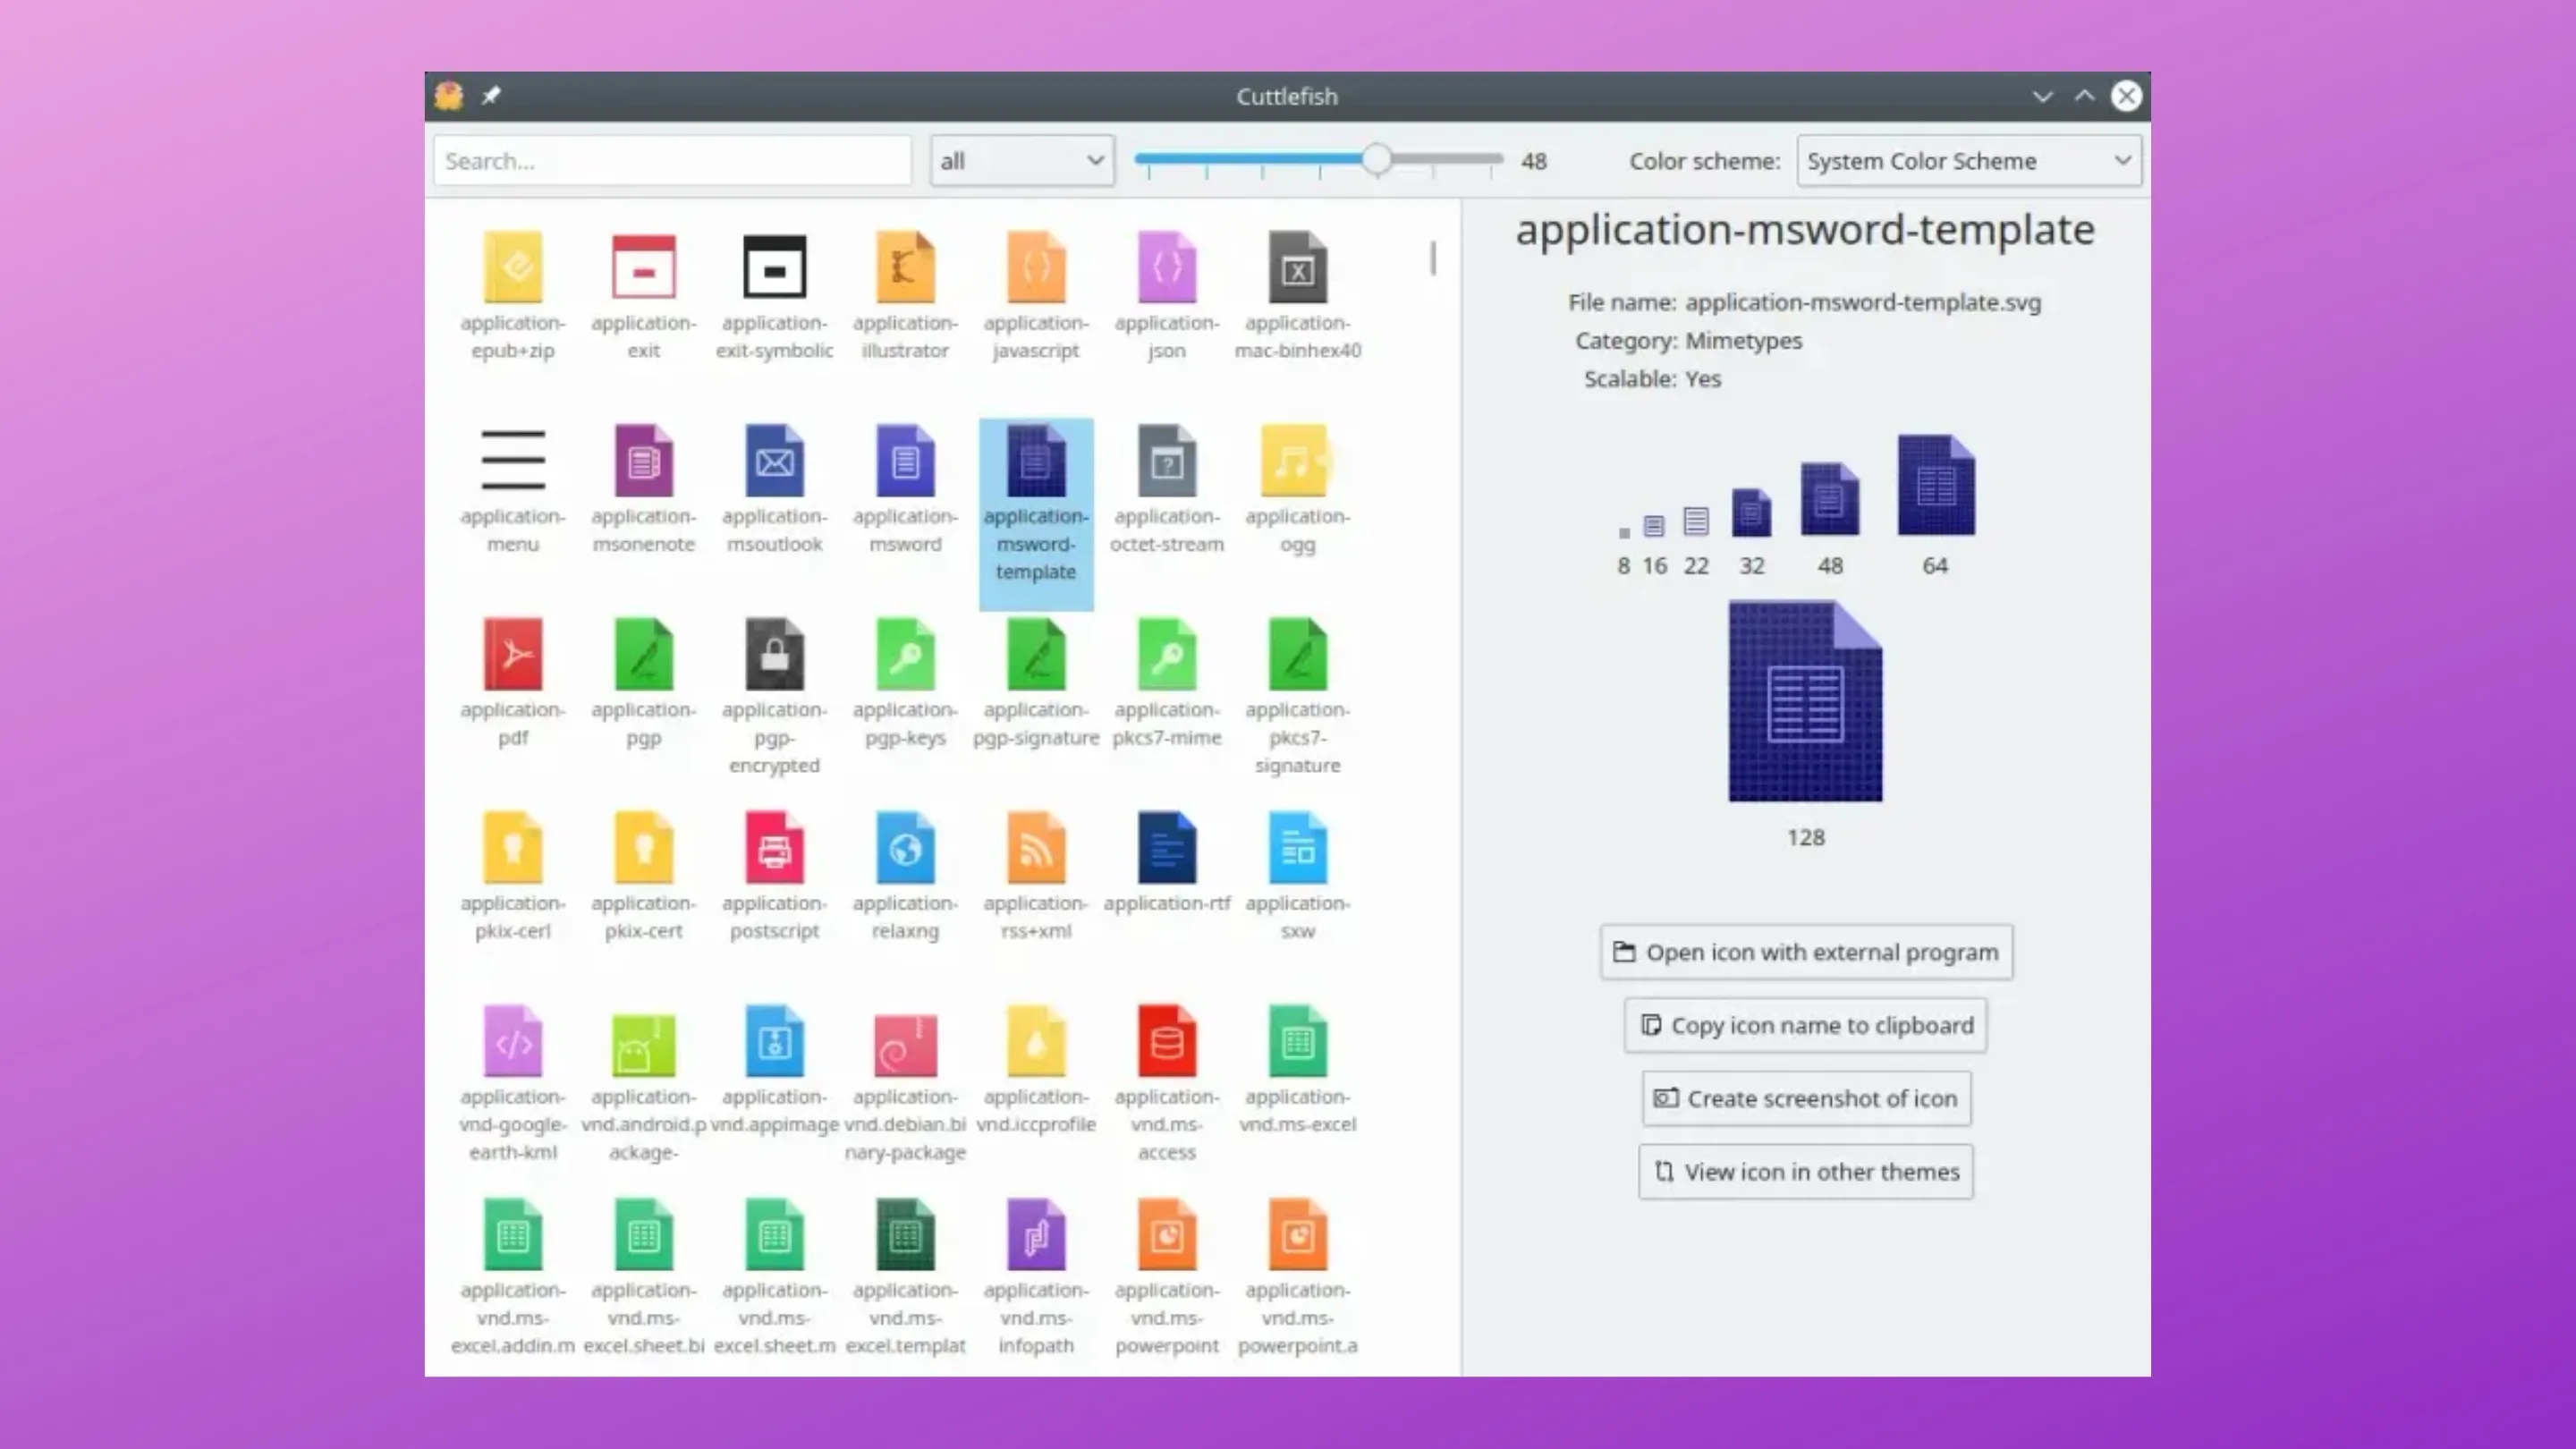The height and width of the screenshot is (1449, 2576).
Task: Click the 128 size icon preview
Action: [x=1806, y=701]
